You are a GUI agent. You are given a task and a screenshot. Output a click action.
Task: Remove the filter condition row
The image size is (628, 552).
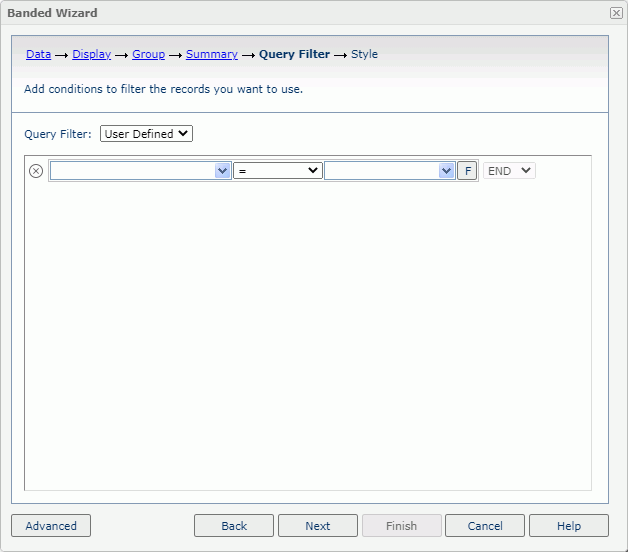(36, 171)
